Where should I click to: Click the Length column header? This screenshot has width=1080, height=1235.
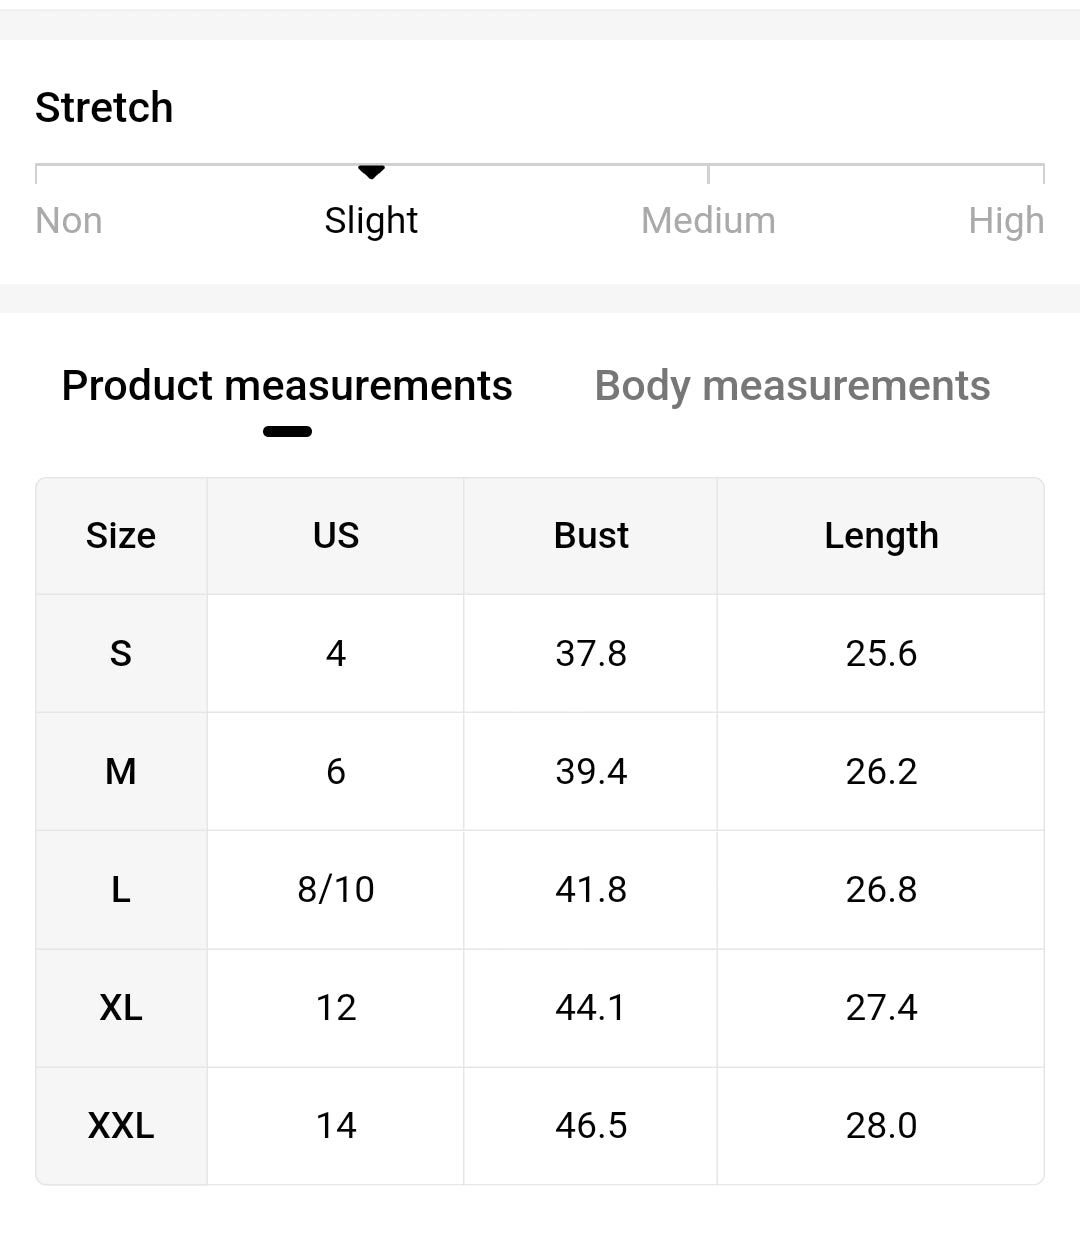881,536
